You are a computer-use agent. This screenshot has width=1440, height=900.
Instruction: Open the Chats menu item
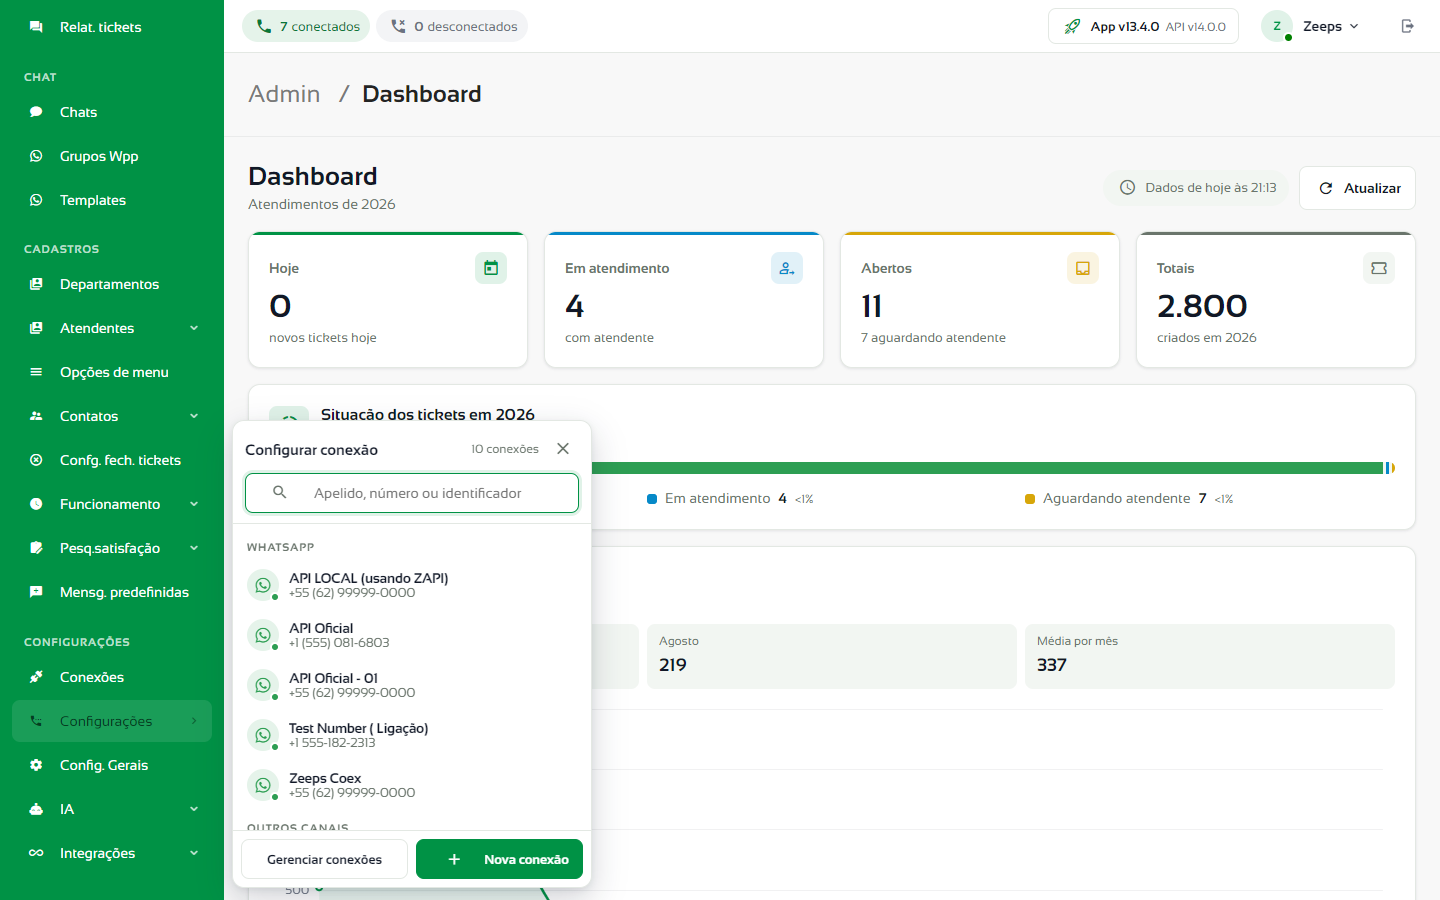[112, 112]
